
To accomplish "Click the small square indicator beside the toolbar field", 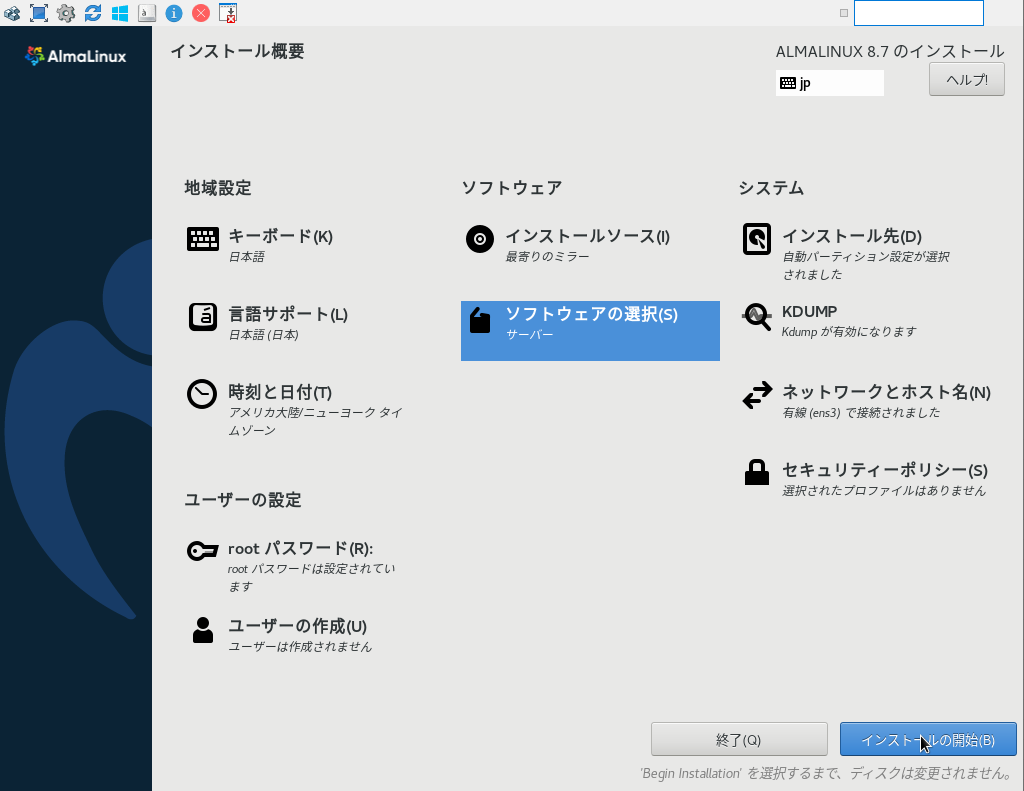I will pos(844,13).
